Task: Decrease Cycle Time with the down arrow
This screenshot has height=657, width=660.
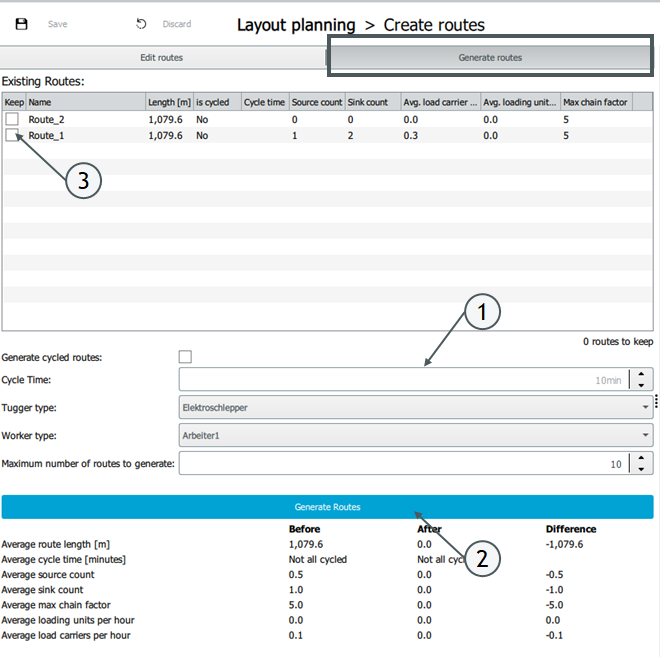Action: click(x=641, y=386)
